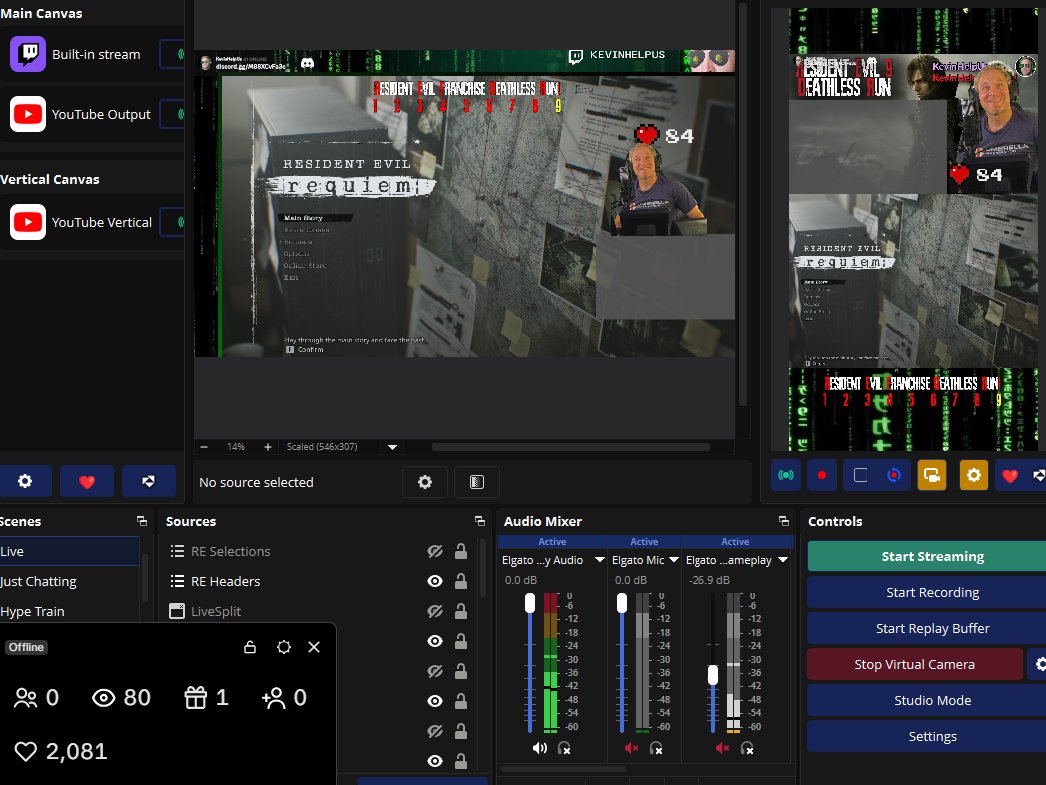Click Start Replay Buffer
1046x785 pixels.
927,628
